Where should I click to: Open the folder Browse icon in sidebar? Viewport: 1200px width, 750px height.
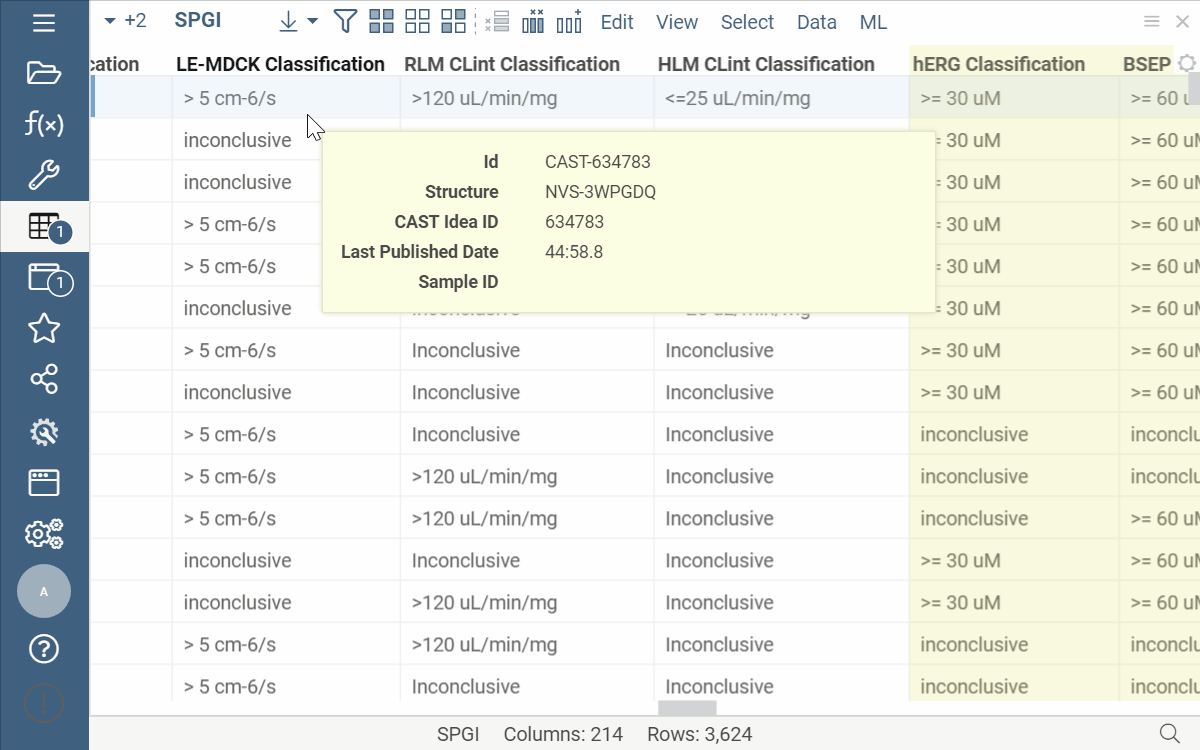[44, 72]
